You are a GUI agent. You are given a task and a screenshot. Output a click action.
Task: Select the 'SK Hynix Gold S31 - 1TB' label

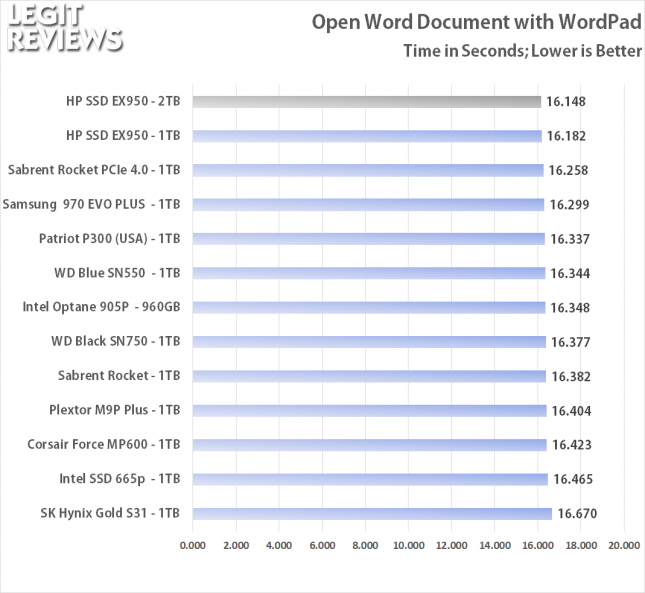[x=110, y=513]
